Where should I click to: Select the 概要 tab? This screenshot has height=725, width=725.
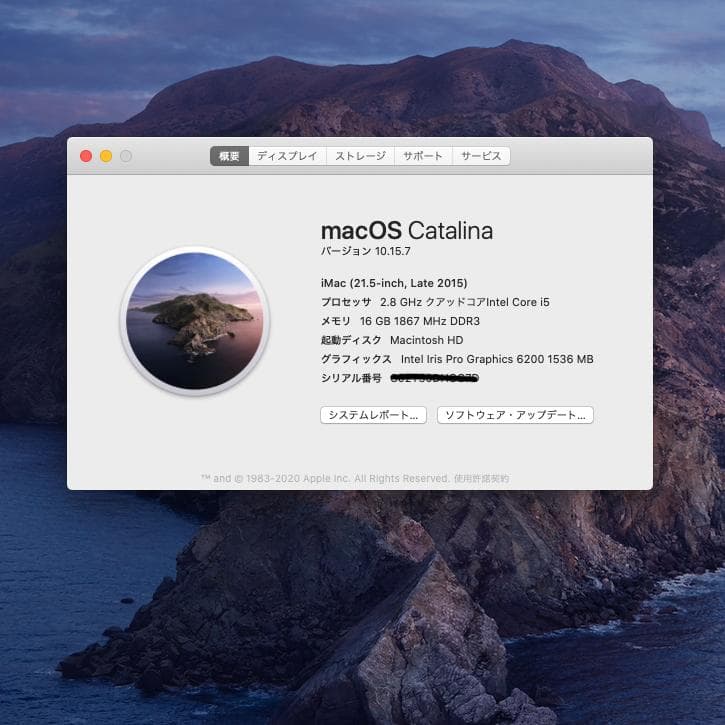[x=229, y=156]
